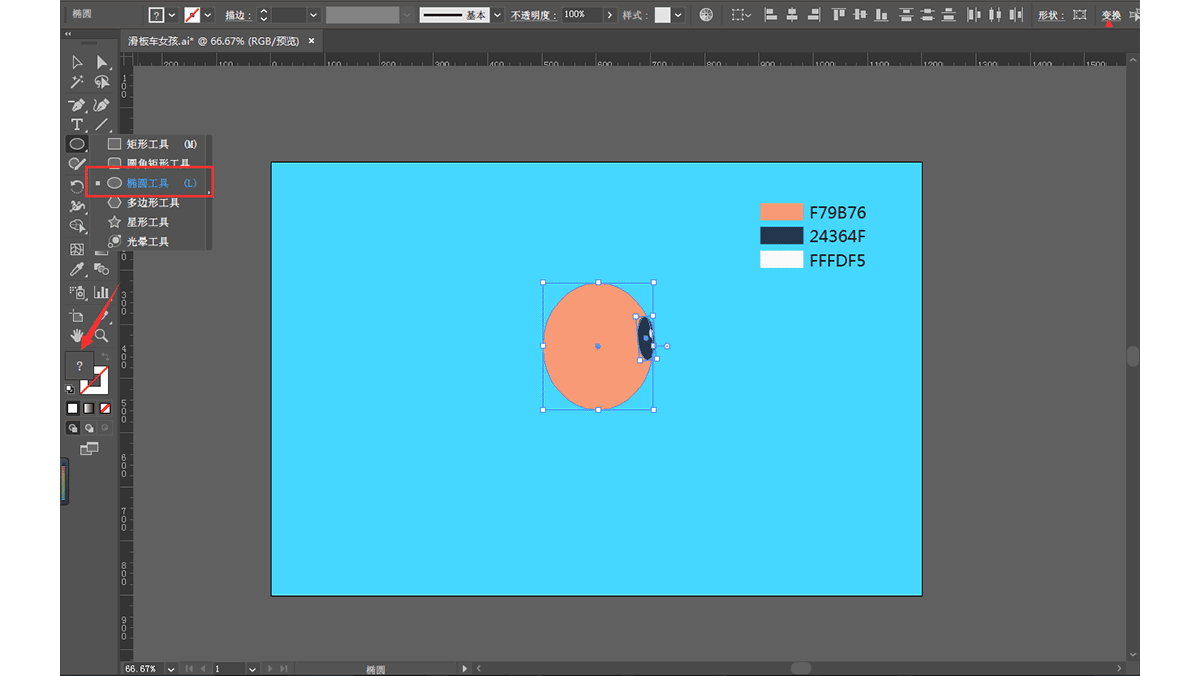
Task: Expand opacity slider arrow
Action: (610, 15)
